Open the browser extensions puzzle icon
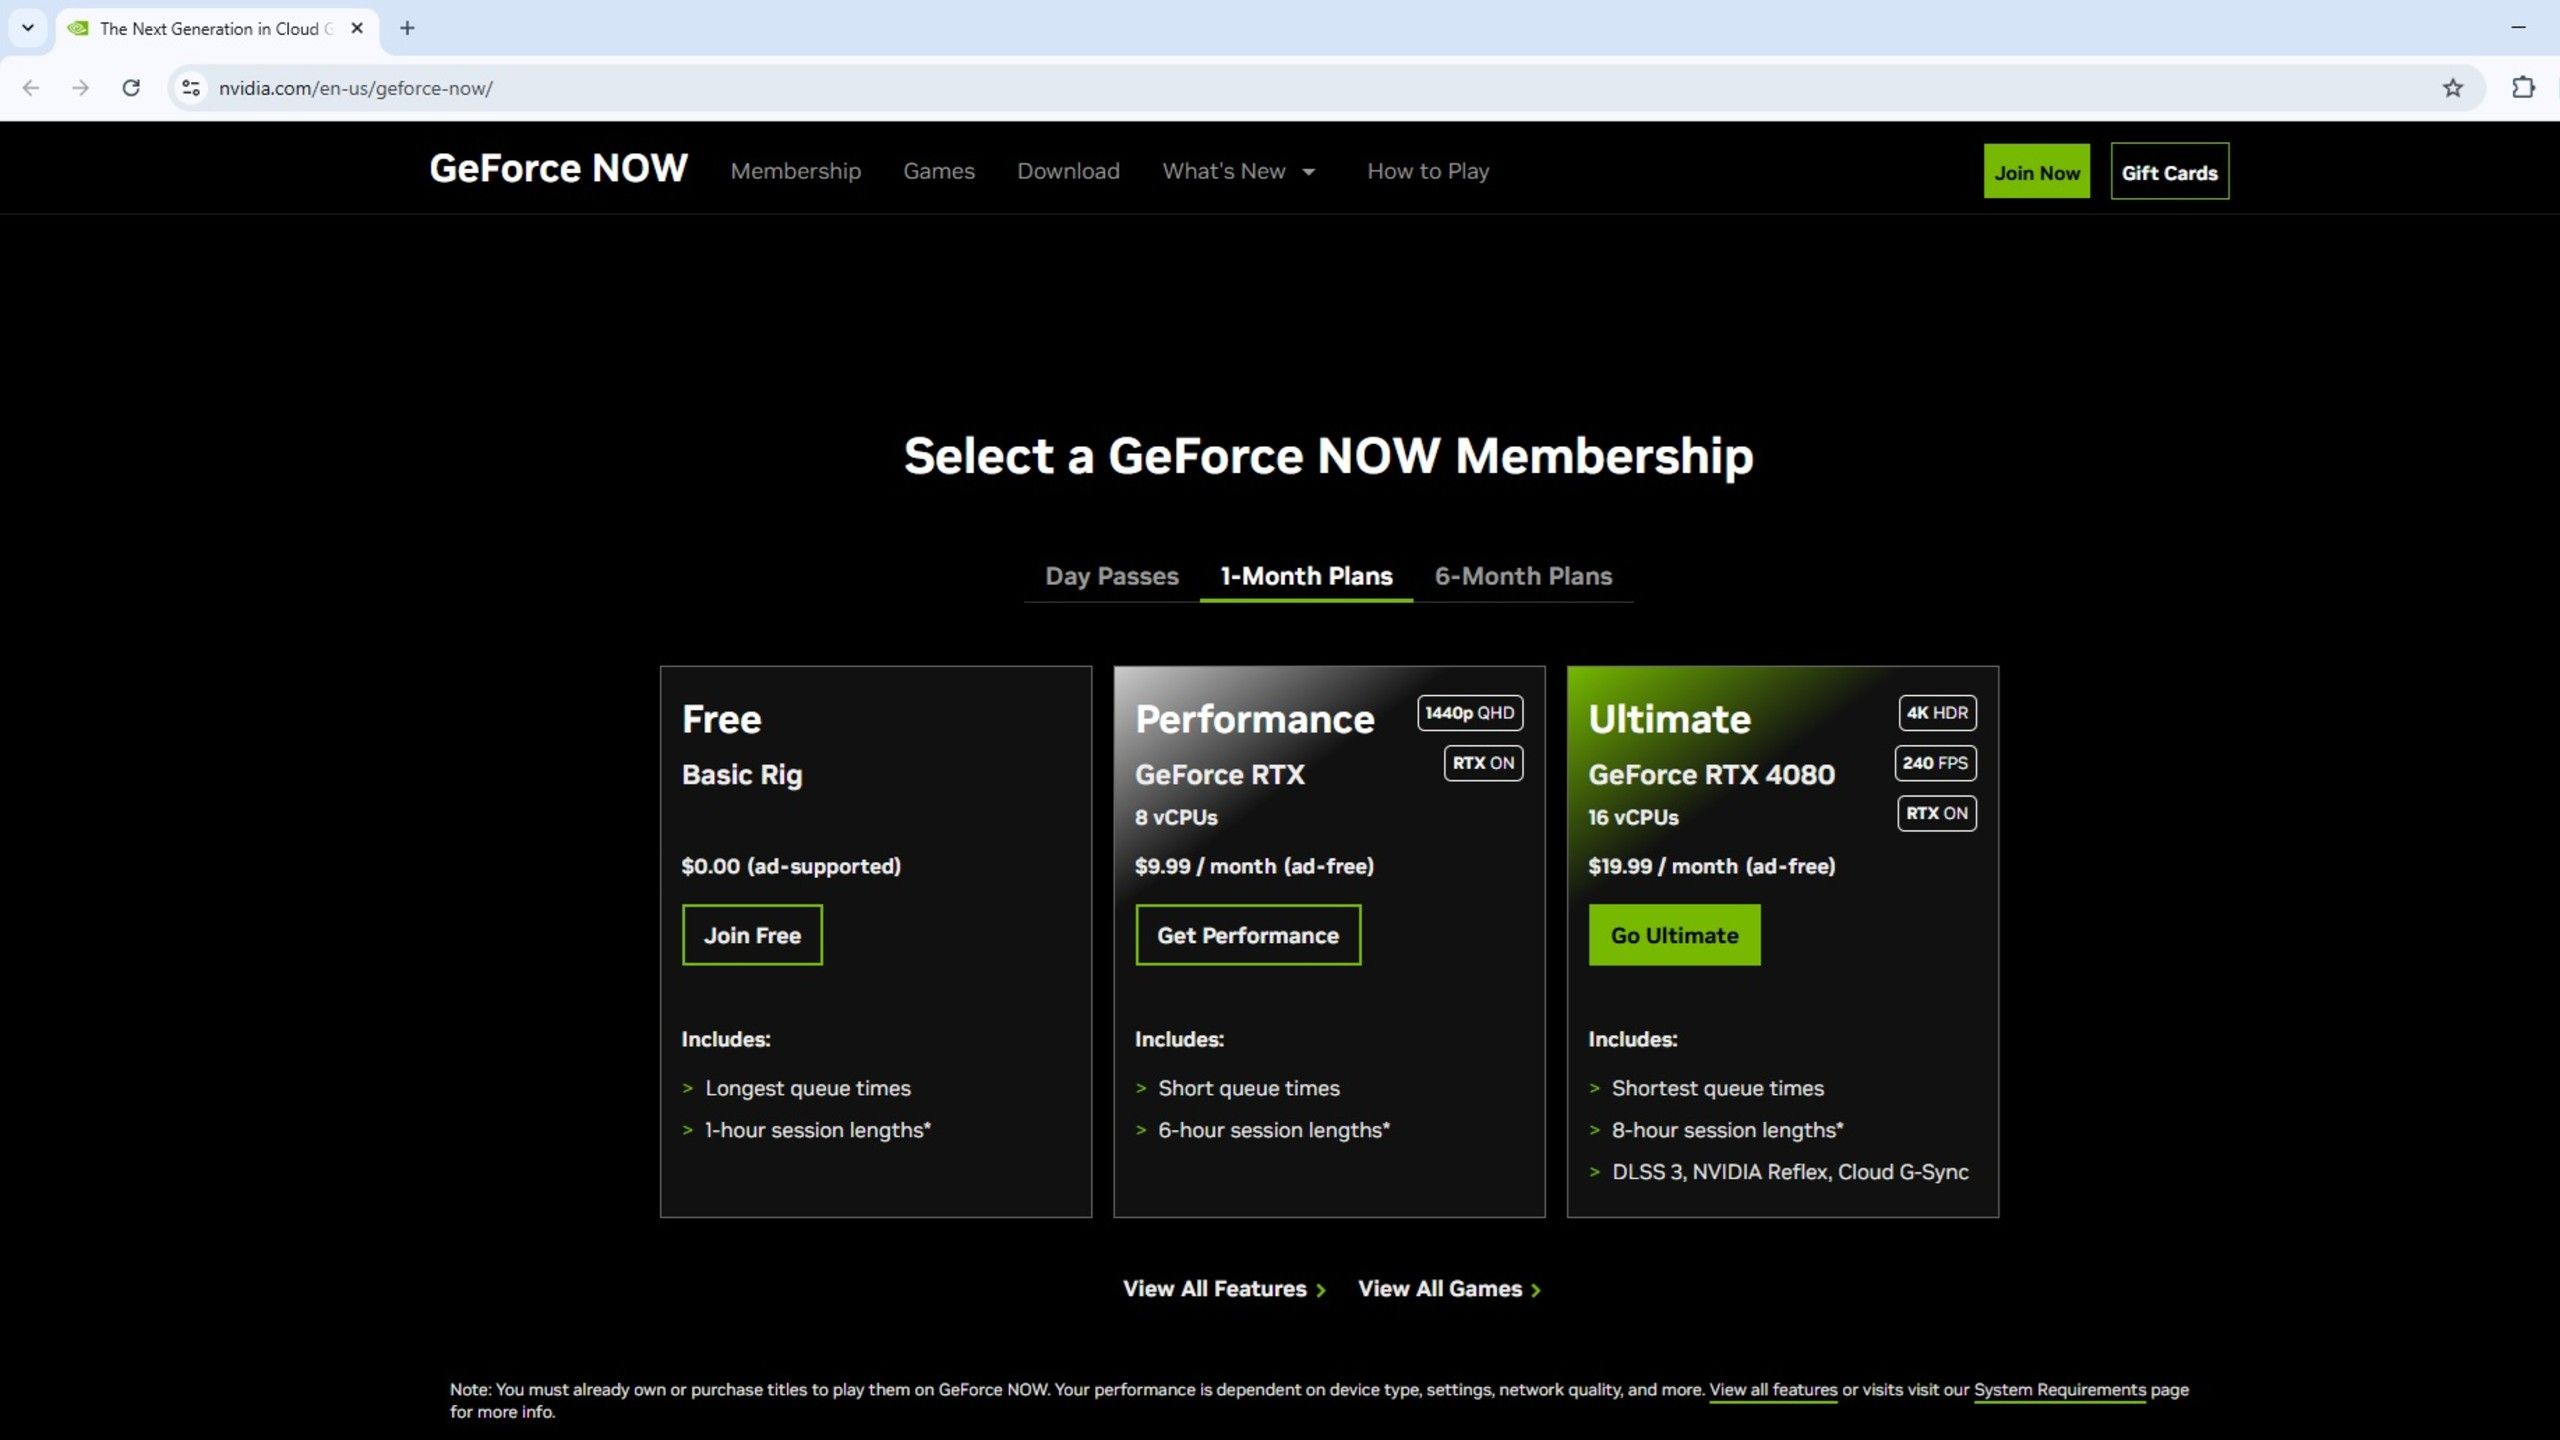The height and width of the screenshot is (1440, 2560). pyautogui.click(x=2523, y=88)
